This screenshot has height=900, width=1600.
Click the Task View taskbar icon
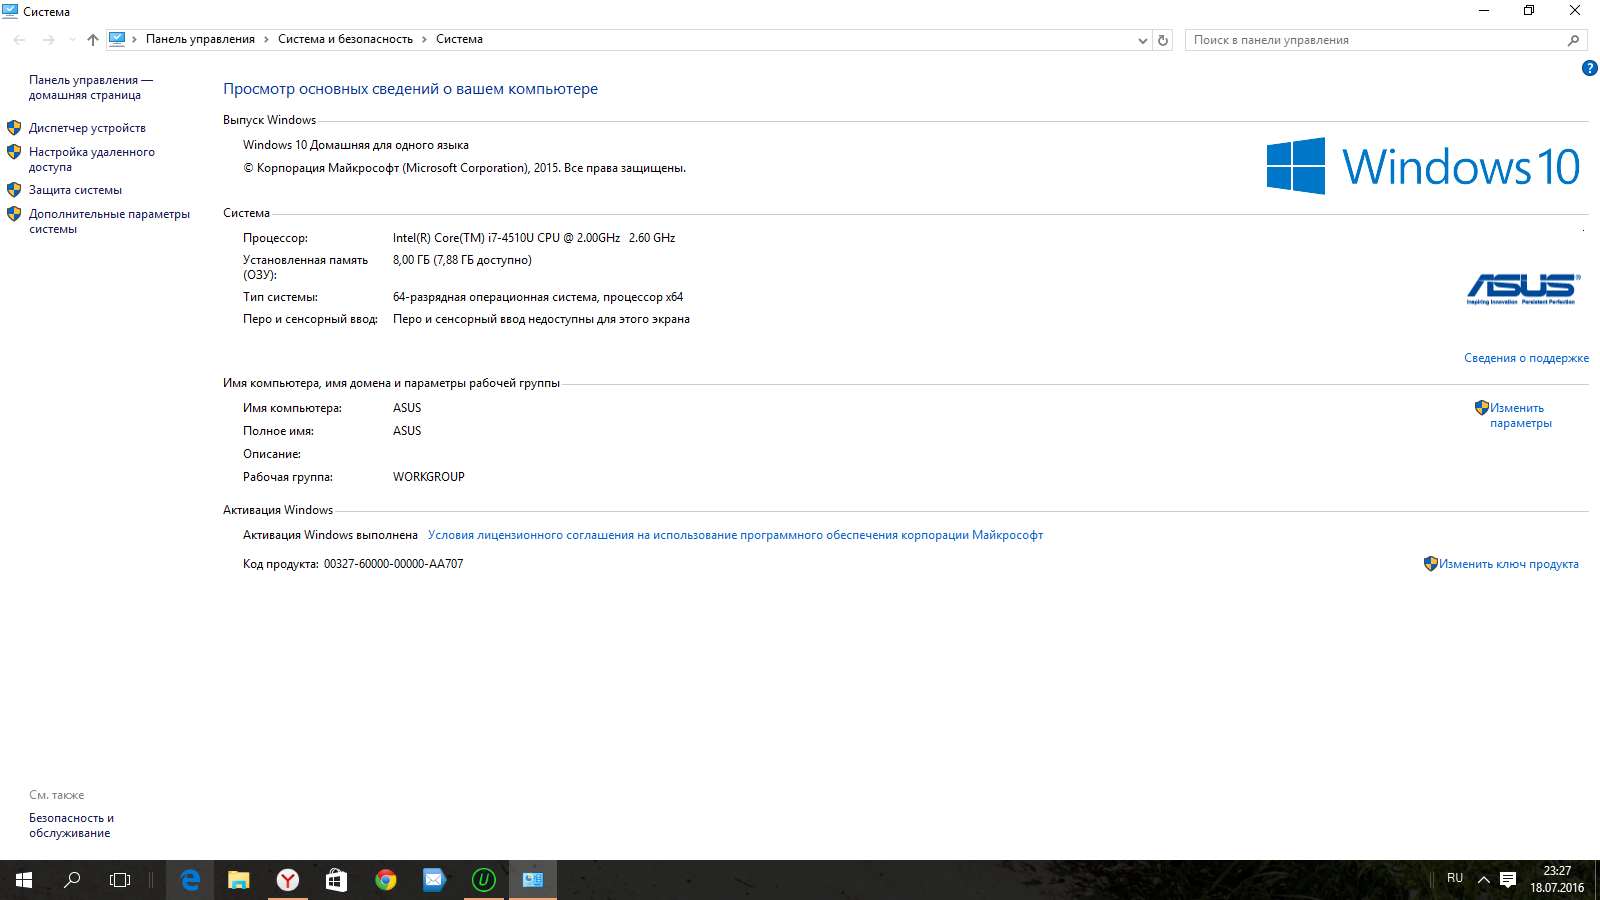[x=120, y=880]
